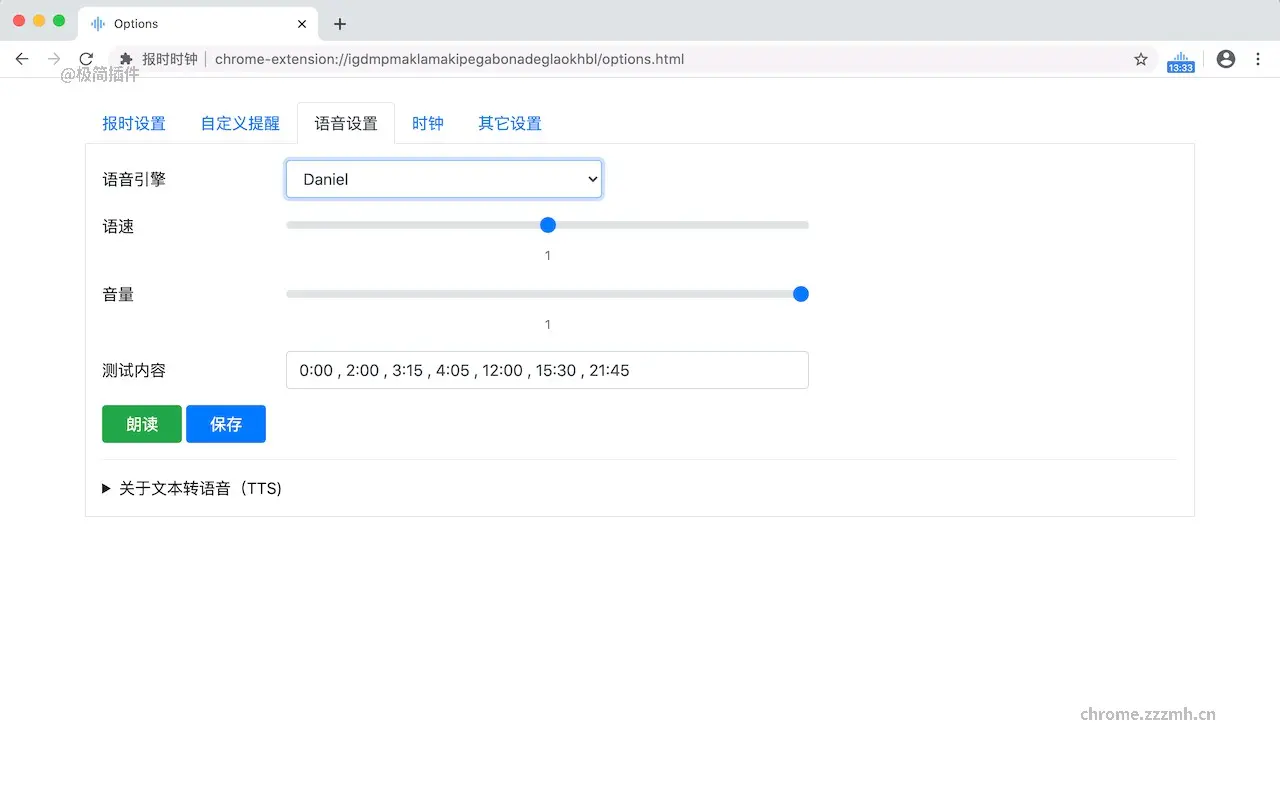Switch to the 报时设置 tab
The height and width of the screenshot is (800, 1280).
tap(134, 122)
